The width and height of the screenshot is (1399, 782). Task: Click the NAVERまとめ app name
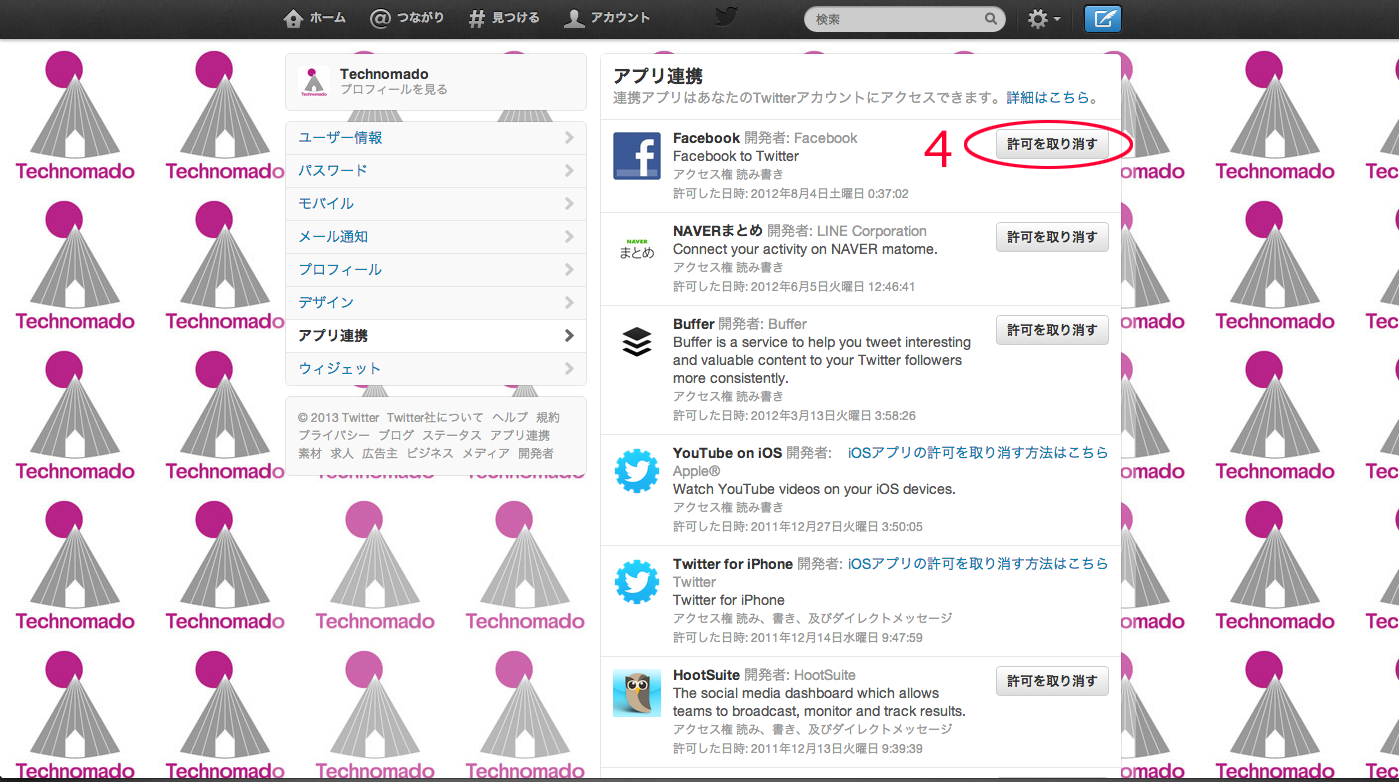coord(718,231)
